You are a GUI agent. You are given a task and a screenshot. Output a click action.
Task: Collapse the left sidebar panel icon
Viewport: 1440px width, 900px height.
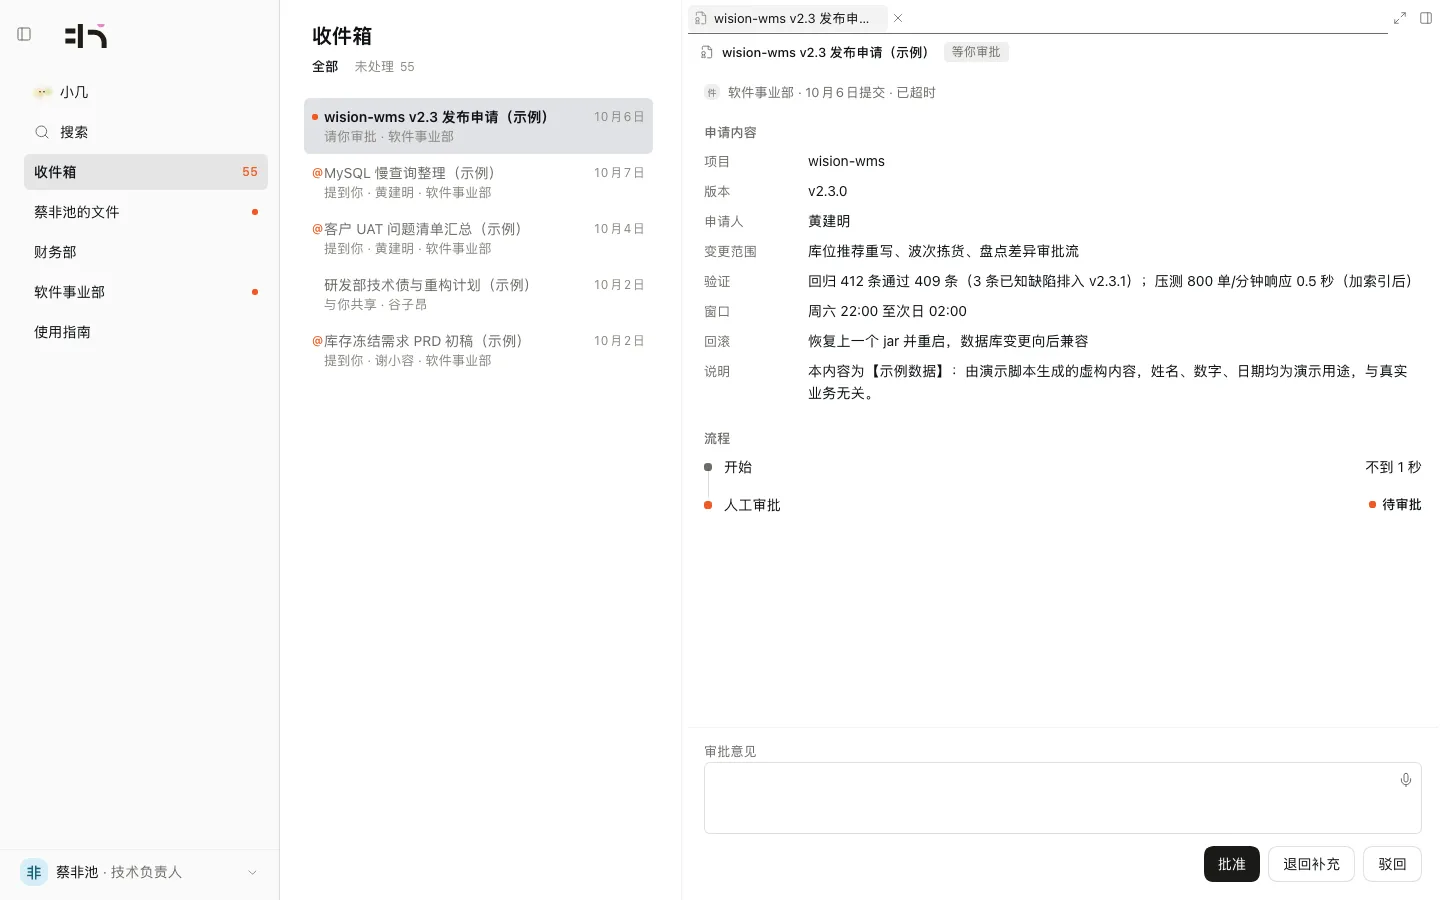coord(24,34)
